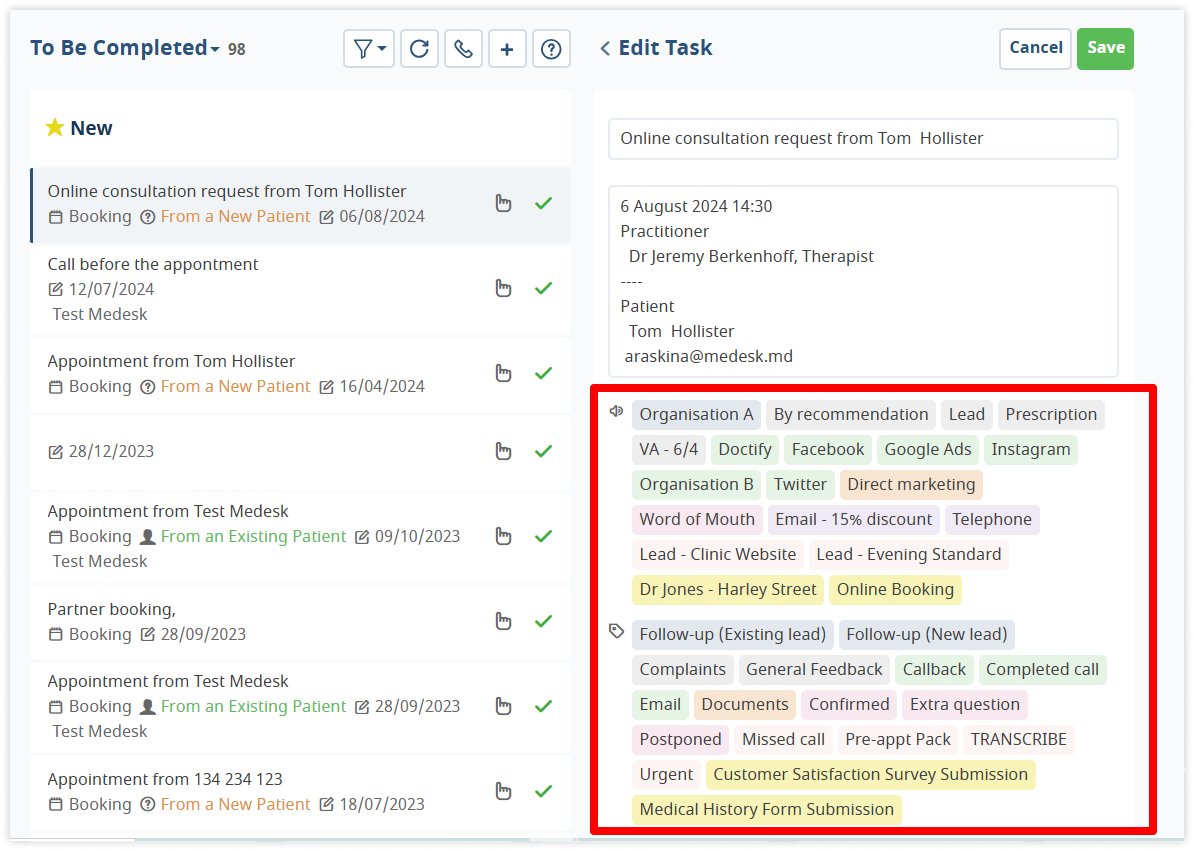Mark 16/04/2024 appointment task as done
The height and width of the screenshot is (851, 1194).
point(544,373)
